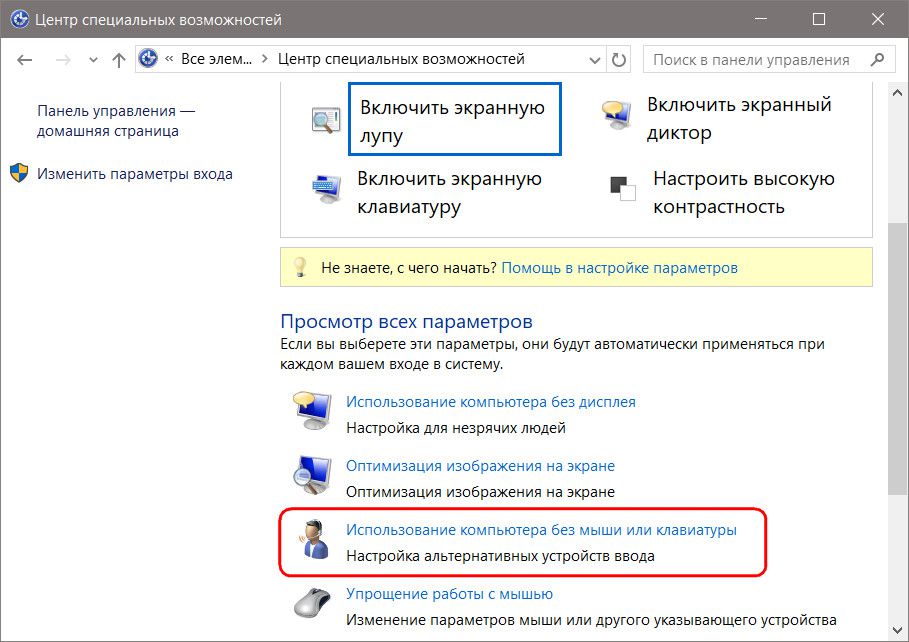The image size is (909, 642).
Task: Click the search magnifier icon
Action: click(878, 59)
